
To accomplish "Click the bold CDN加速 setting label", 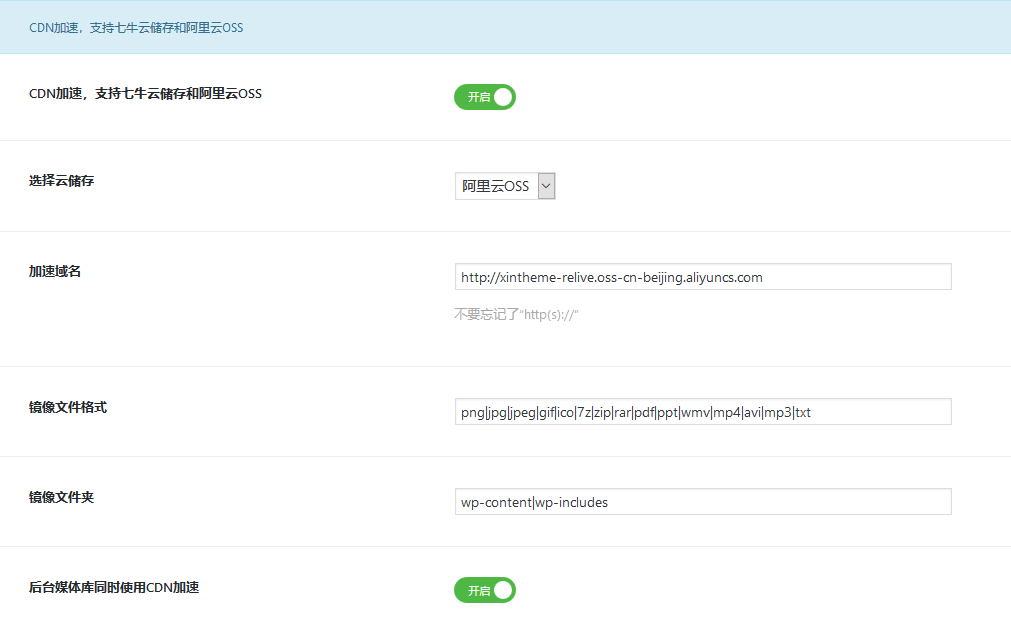I will tap(145, 94).
